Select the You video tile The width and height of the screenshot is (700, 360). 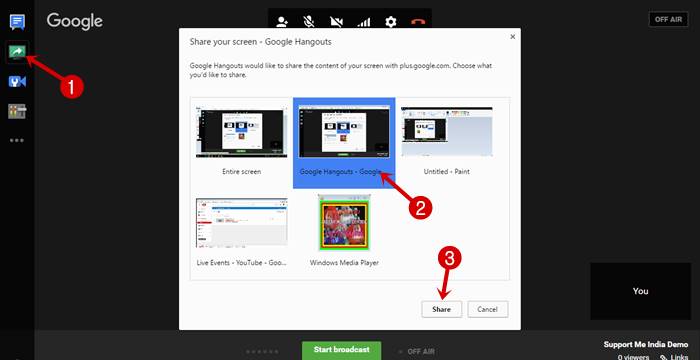coord(640,291)
